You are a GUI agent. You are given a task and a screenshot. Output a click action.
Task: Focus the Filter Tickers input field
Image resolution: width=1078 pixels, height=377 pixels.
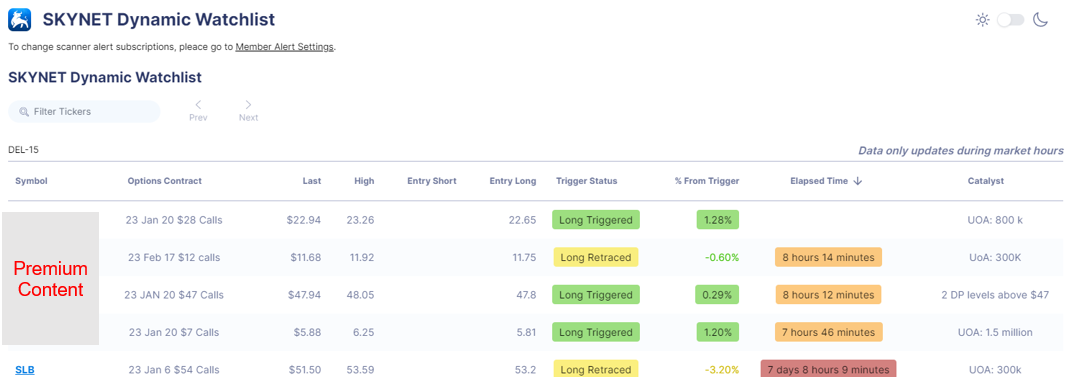tap(84, 111)
